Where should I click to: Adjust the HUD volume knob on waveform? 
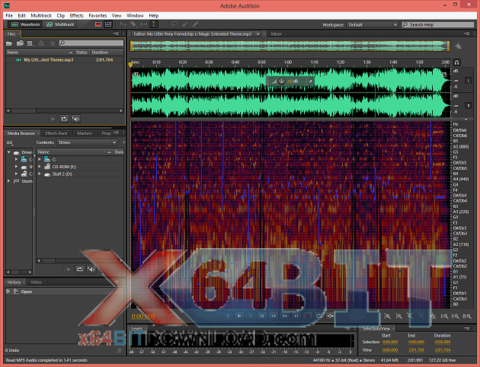[281, 81]
